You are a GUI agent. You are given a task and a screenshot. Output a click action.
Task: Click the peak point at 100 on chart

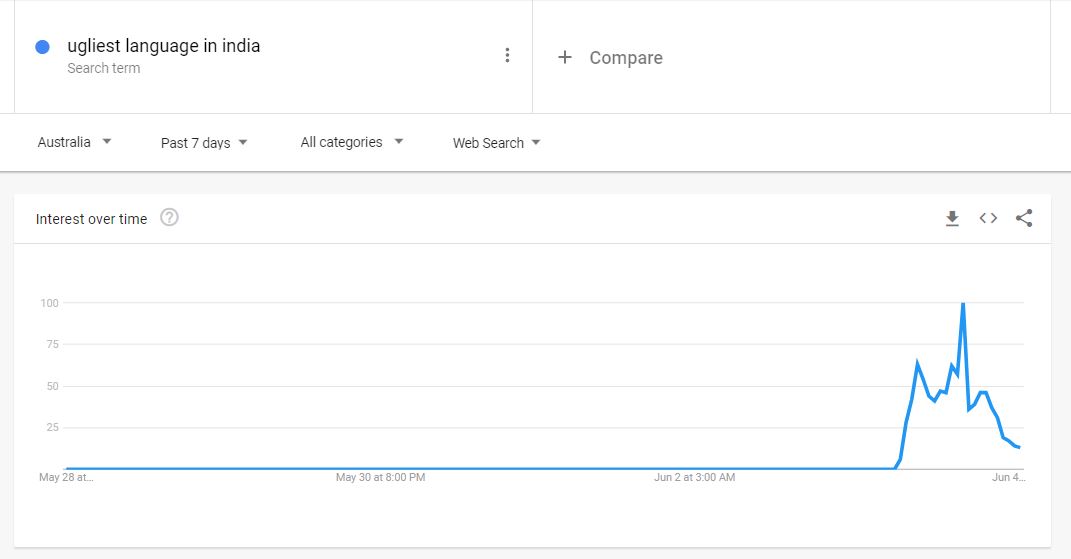click(x=962, y=303)
